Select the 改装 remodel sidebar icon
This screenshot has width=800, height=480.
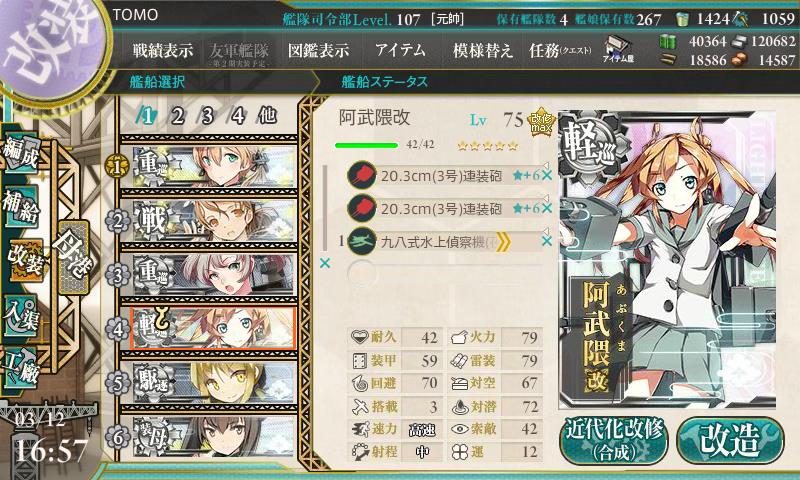tap(24, 261)
